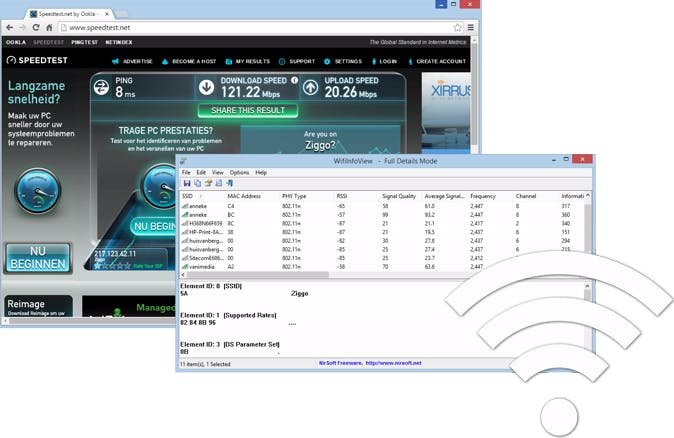Open MY RESULTS page

point(248,61)
